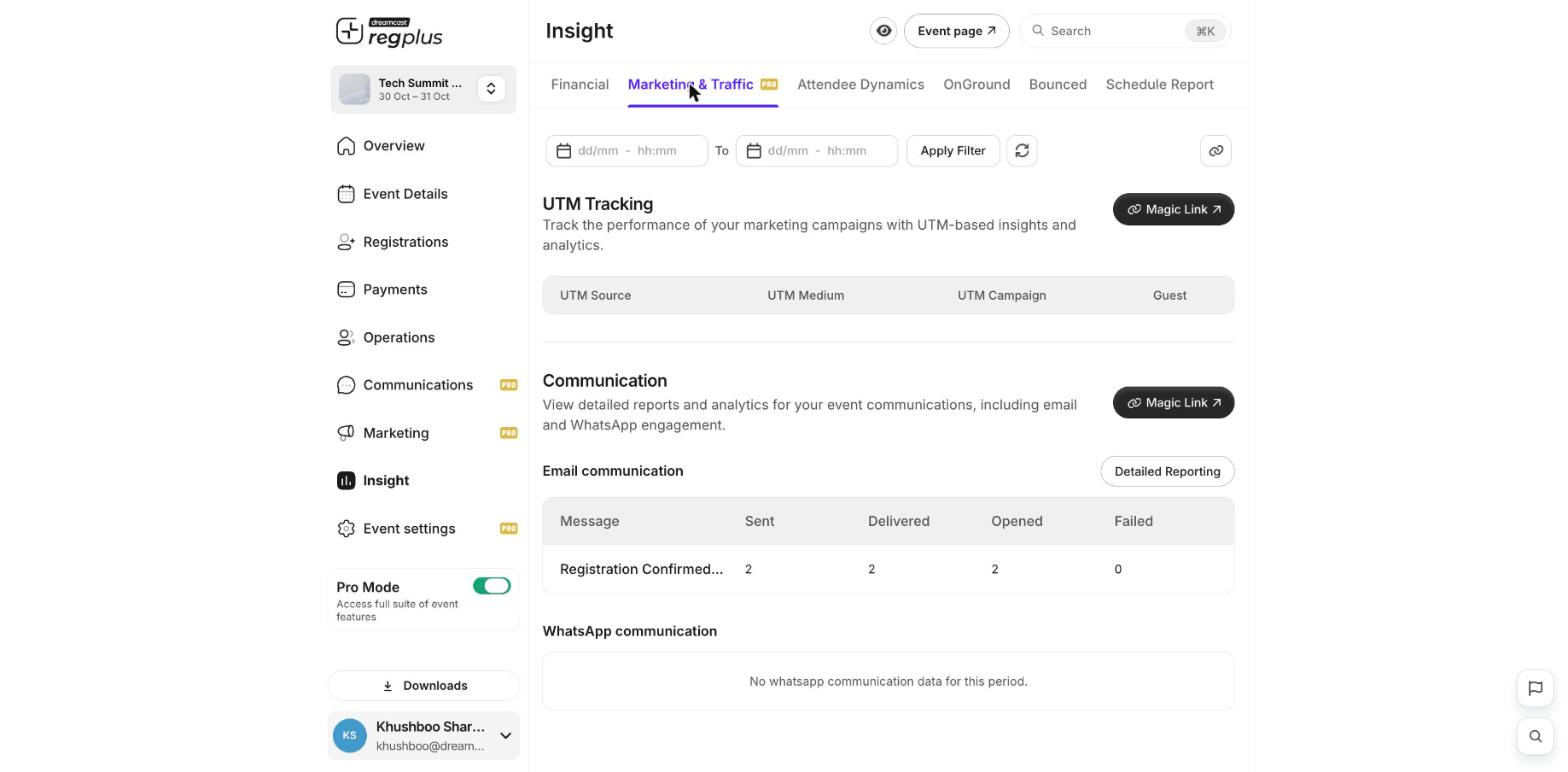Viewport: 1568px width, 772px height.
Task: Click the UTM Campaign column header
Action: click(x=1002, y=296)
